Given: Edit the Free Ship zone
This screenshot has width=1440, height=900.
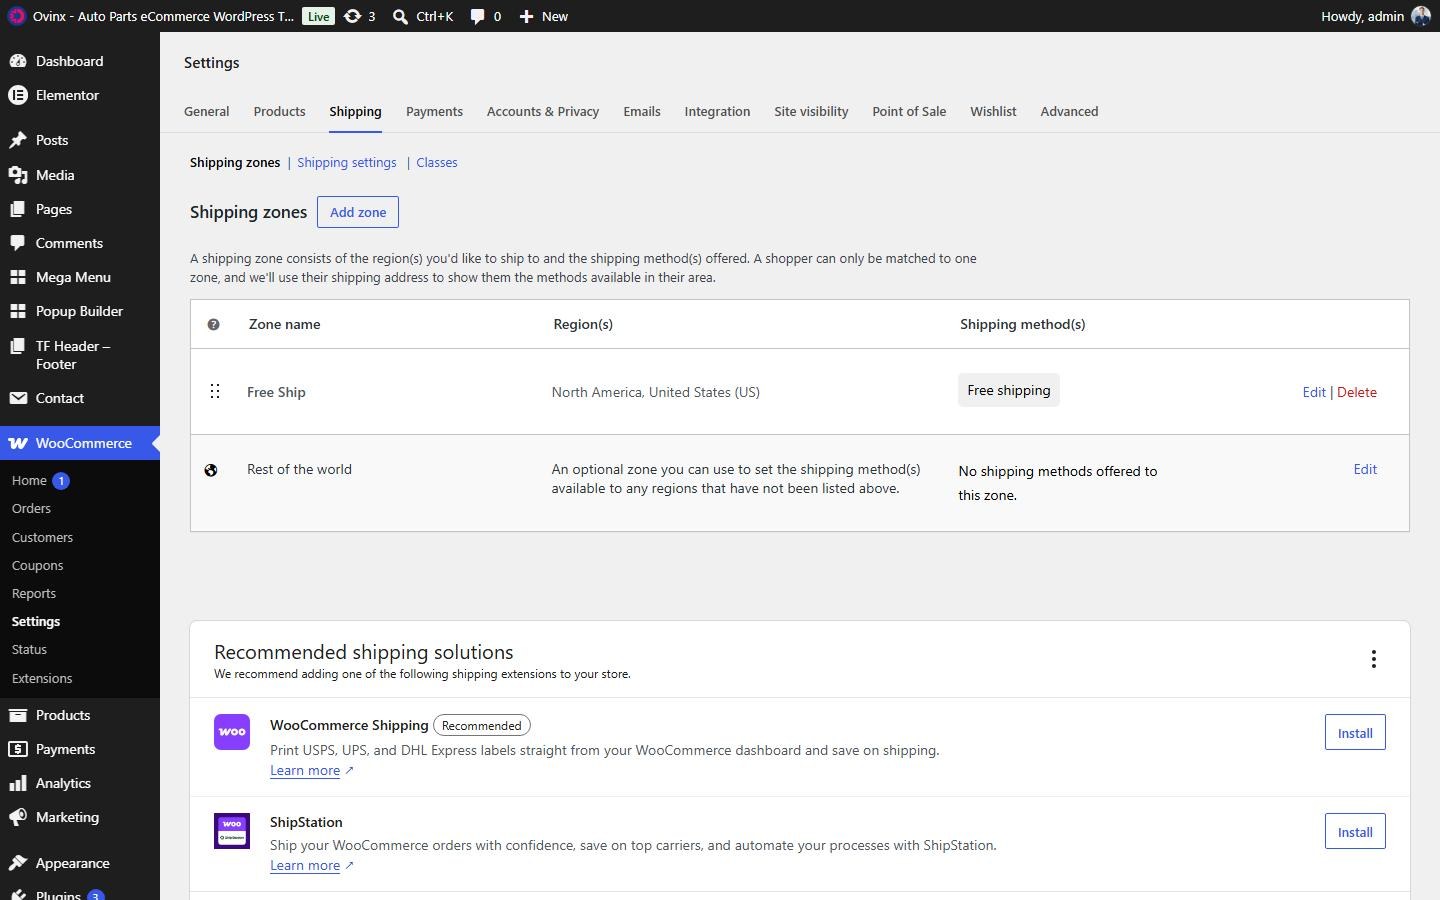Looking at the screenshot, I should [x=1314, y=392].
